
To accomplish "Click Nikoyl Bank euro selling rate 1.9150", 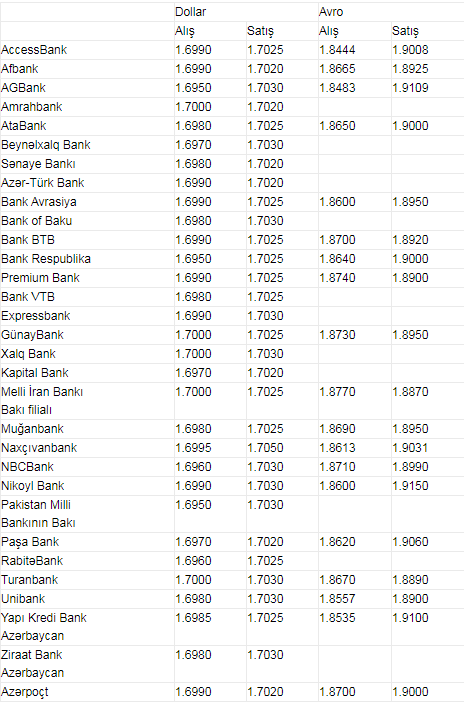I will tap(410, 486).
